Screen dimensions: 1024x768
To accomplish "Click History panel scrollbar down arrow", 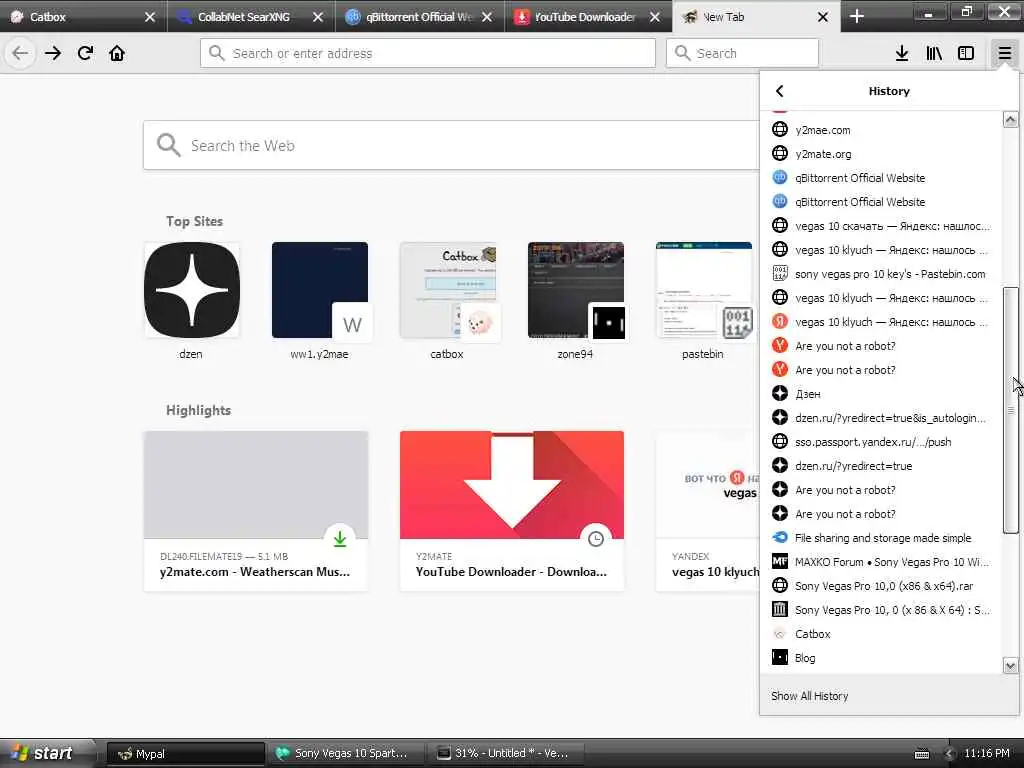I will 1010,666.
